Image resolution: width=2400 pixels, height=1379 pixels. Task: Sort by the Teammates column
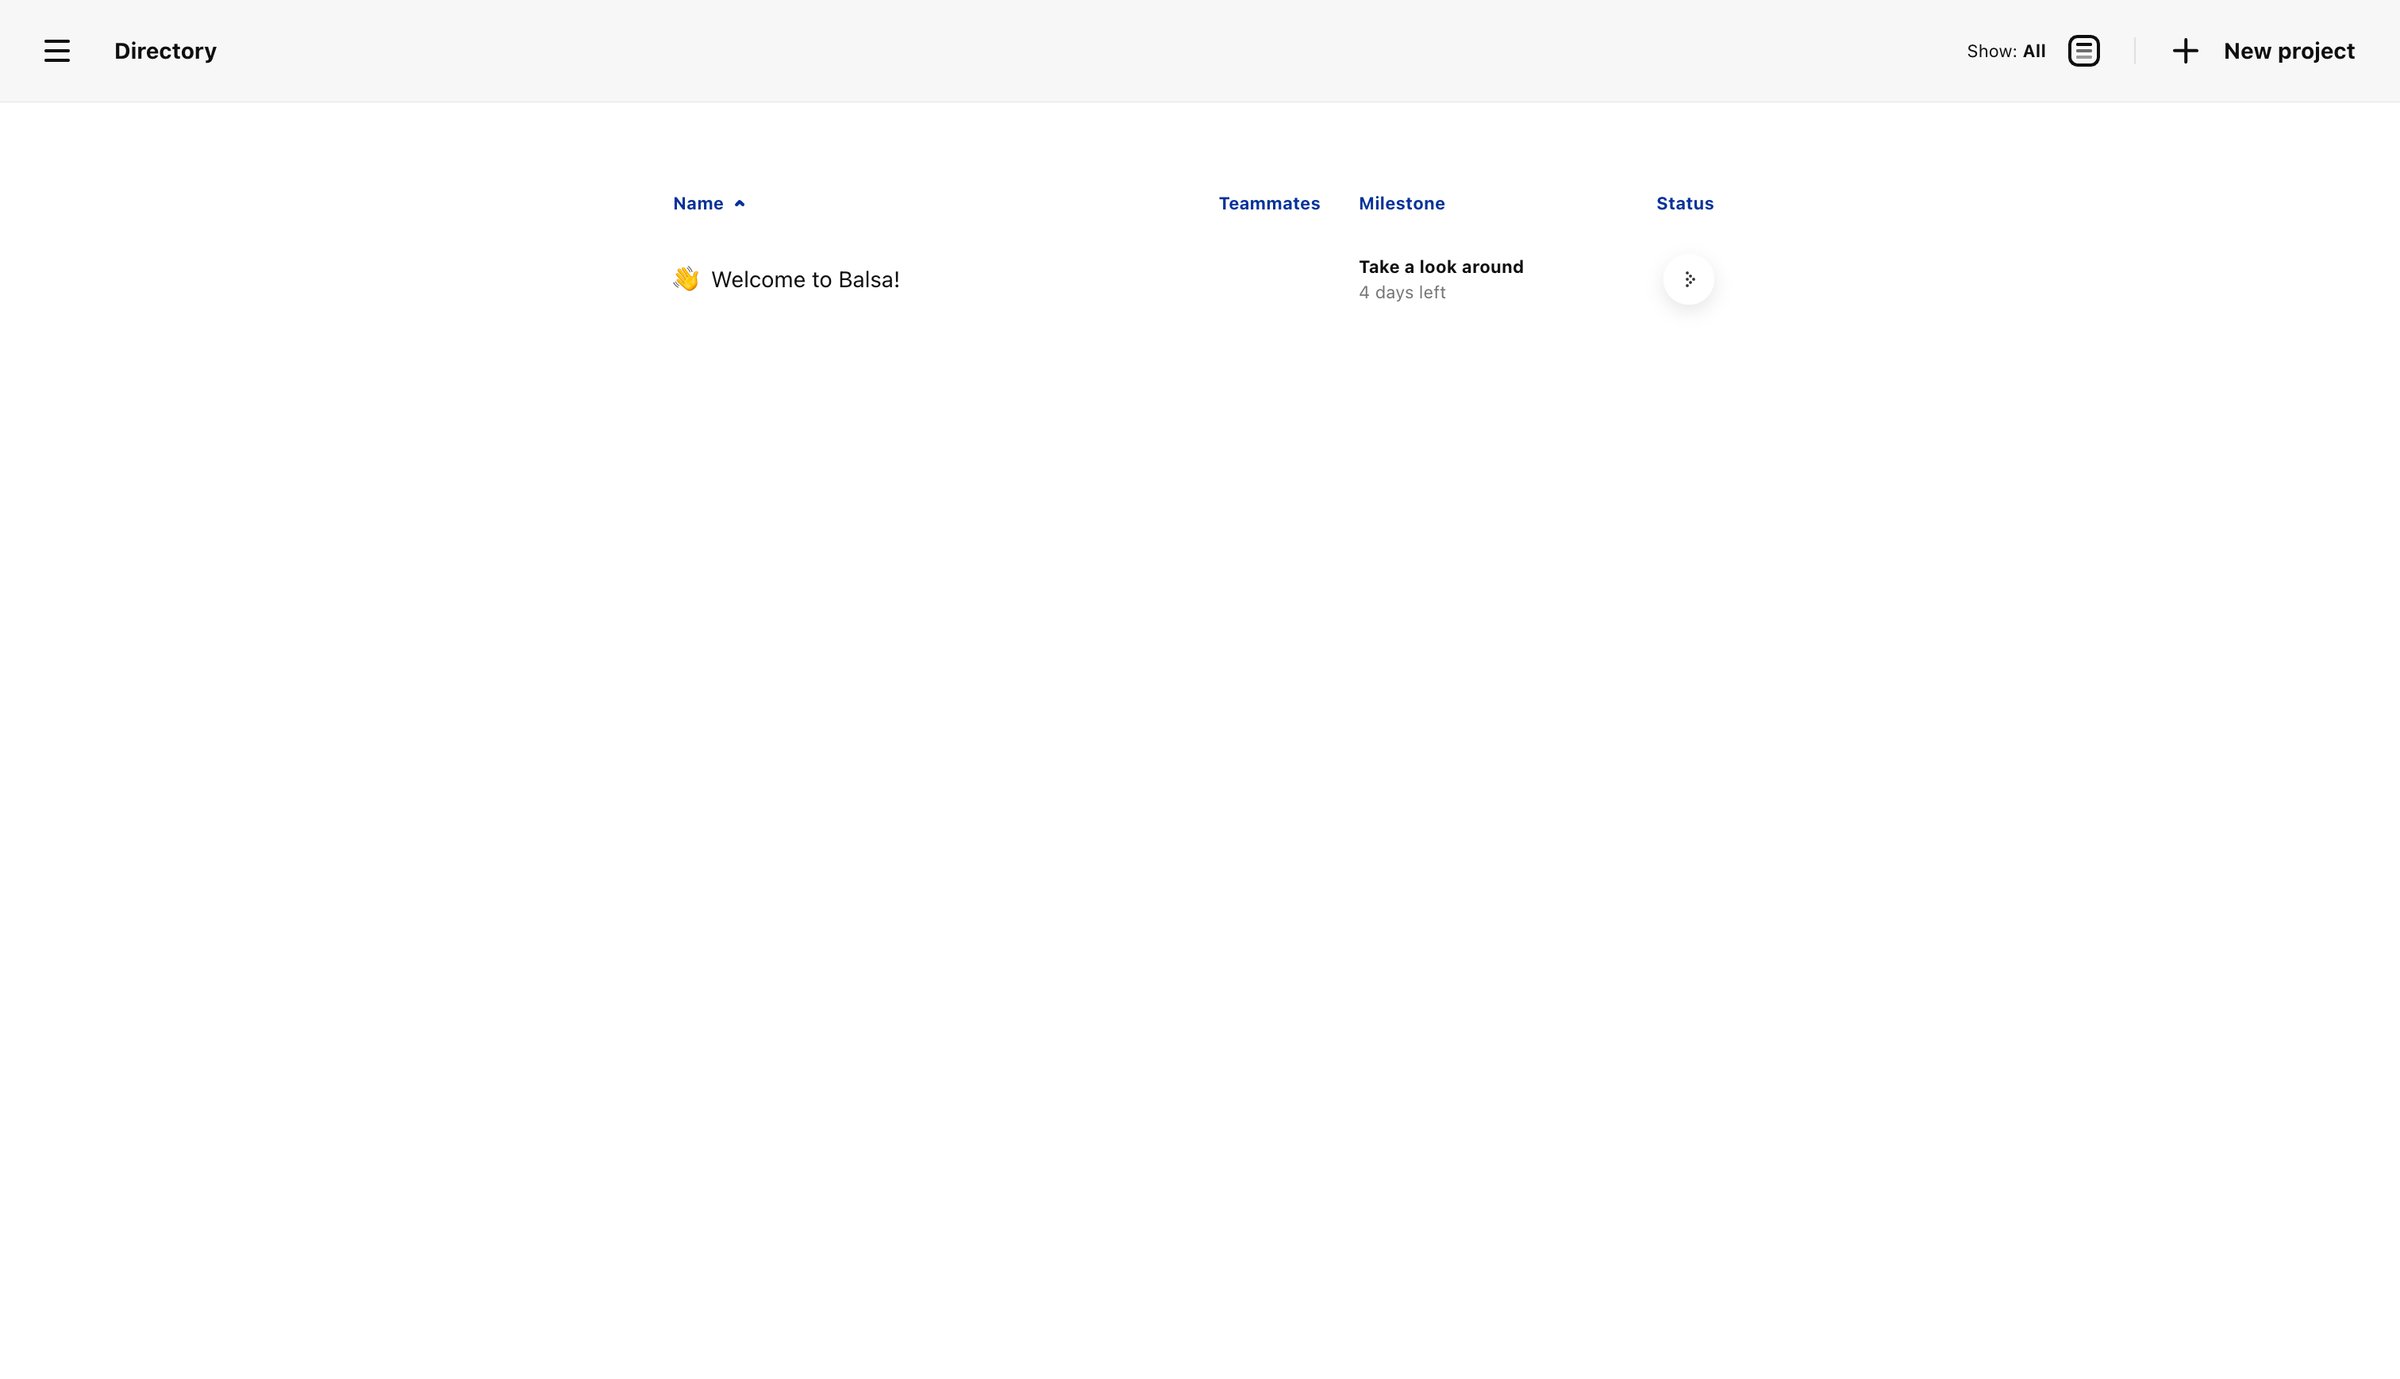coord(1269,203)
